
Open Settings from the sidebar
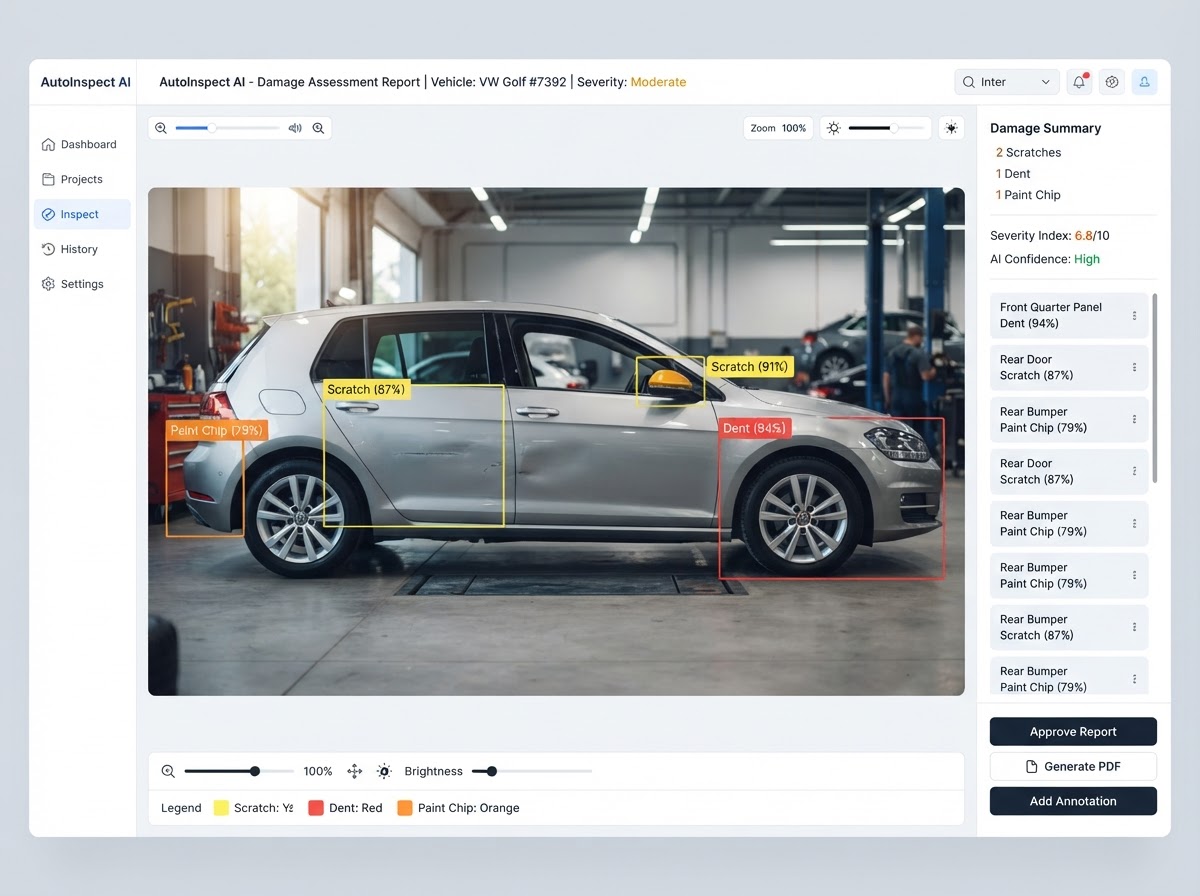[82, 284]
